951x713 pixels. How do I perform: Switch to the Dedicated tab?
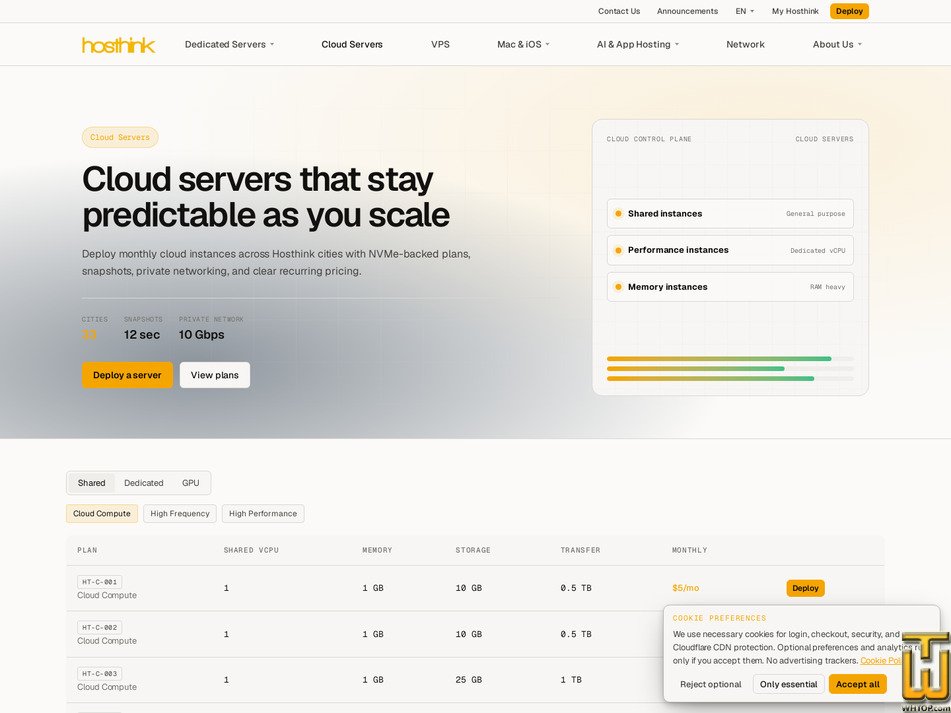click(144, 483)
